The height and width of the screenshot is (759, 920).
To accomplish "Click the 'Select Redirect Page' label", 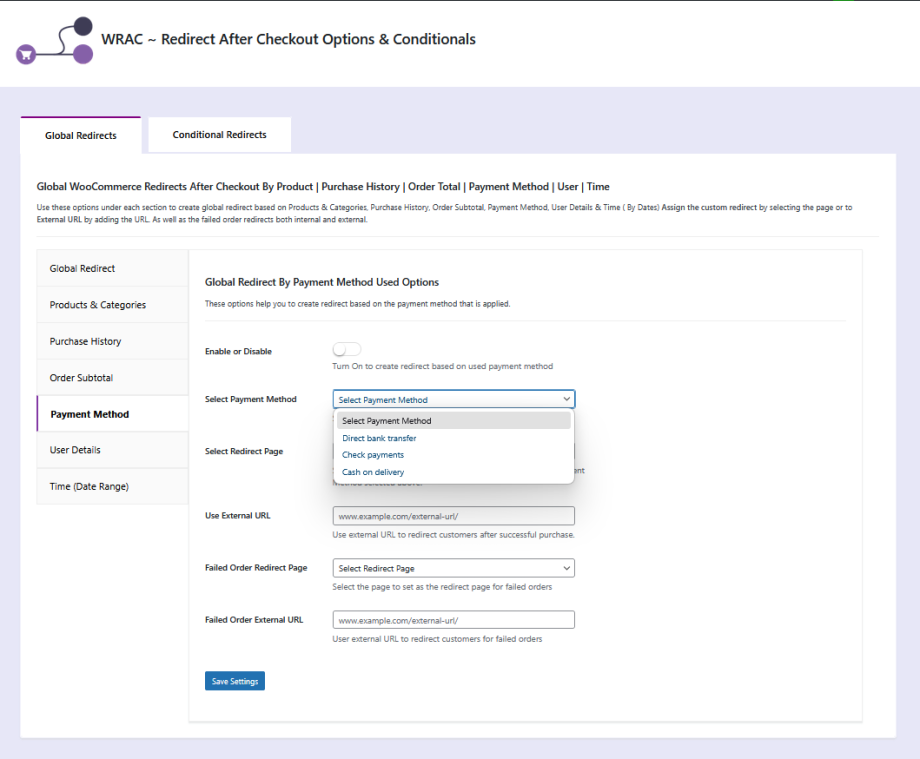I will tap(244, 451).
